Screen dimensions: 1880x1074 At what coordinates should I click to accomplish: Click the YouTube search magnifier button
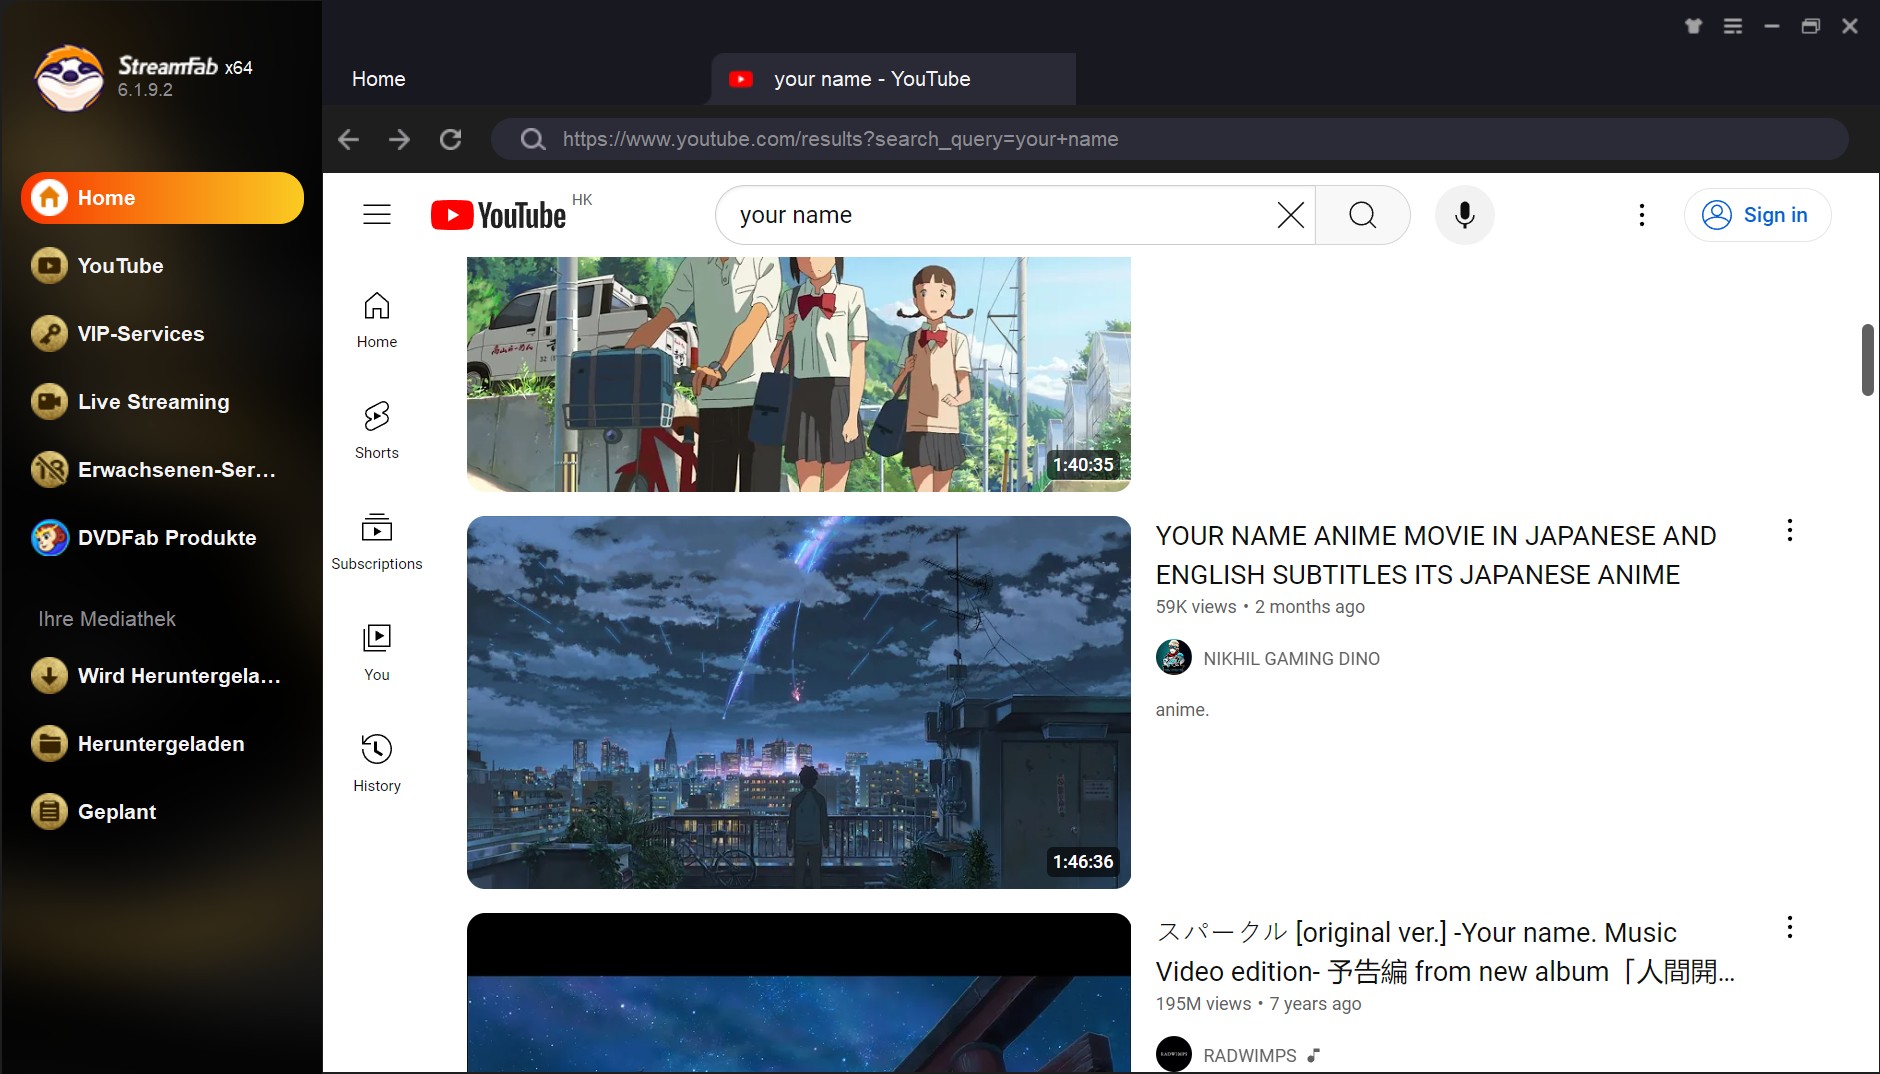tap(1363, 215)
